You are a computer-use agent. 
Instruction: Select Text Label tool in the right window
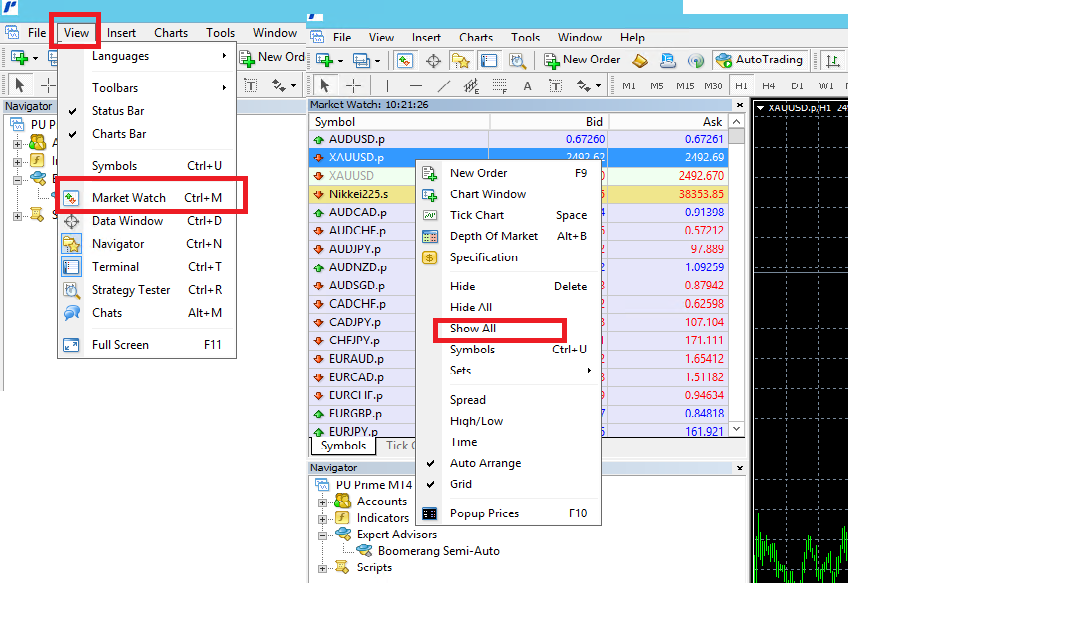(x=556, y=86)
